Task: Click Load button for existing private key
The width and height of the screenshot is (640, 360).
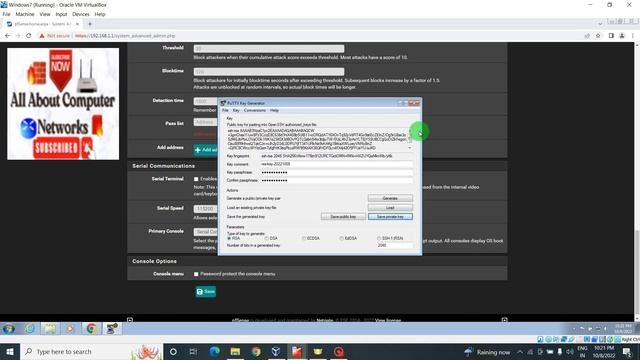Action: [390, 207]
